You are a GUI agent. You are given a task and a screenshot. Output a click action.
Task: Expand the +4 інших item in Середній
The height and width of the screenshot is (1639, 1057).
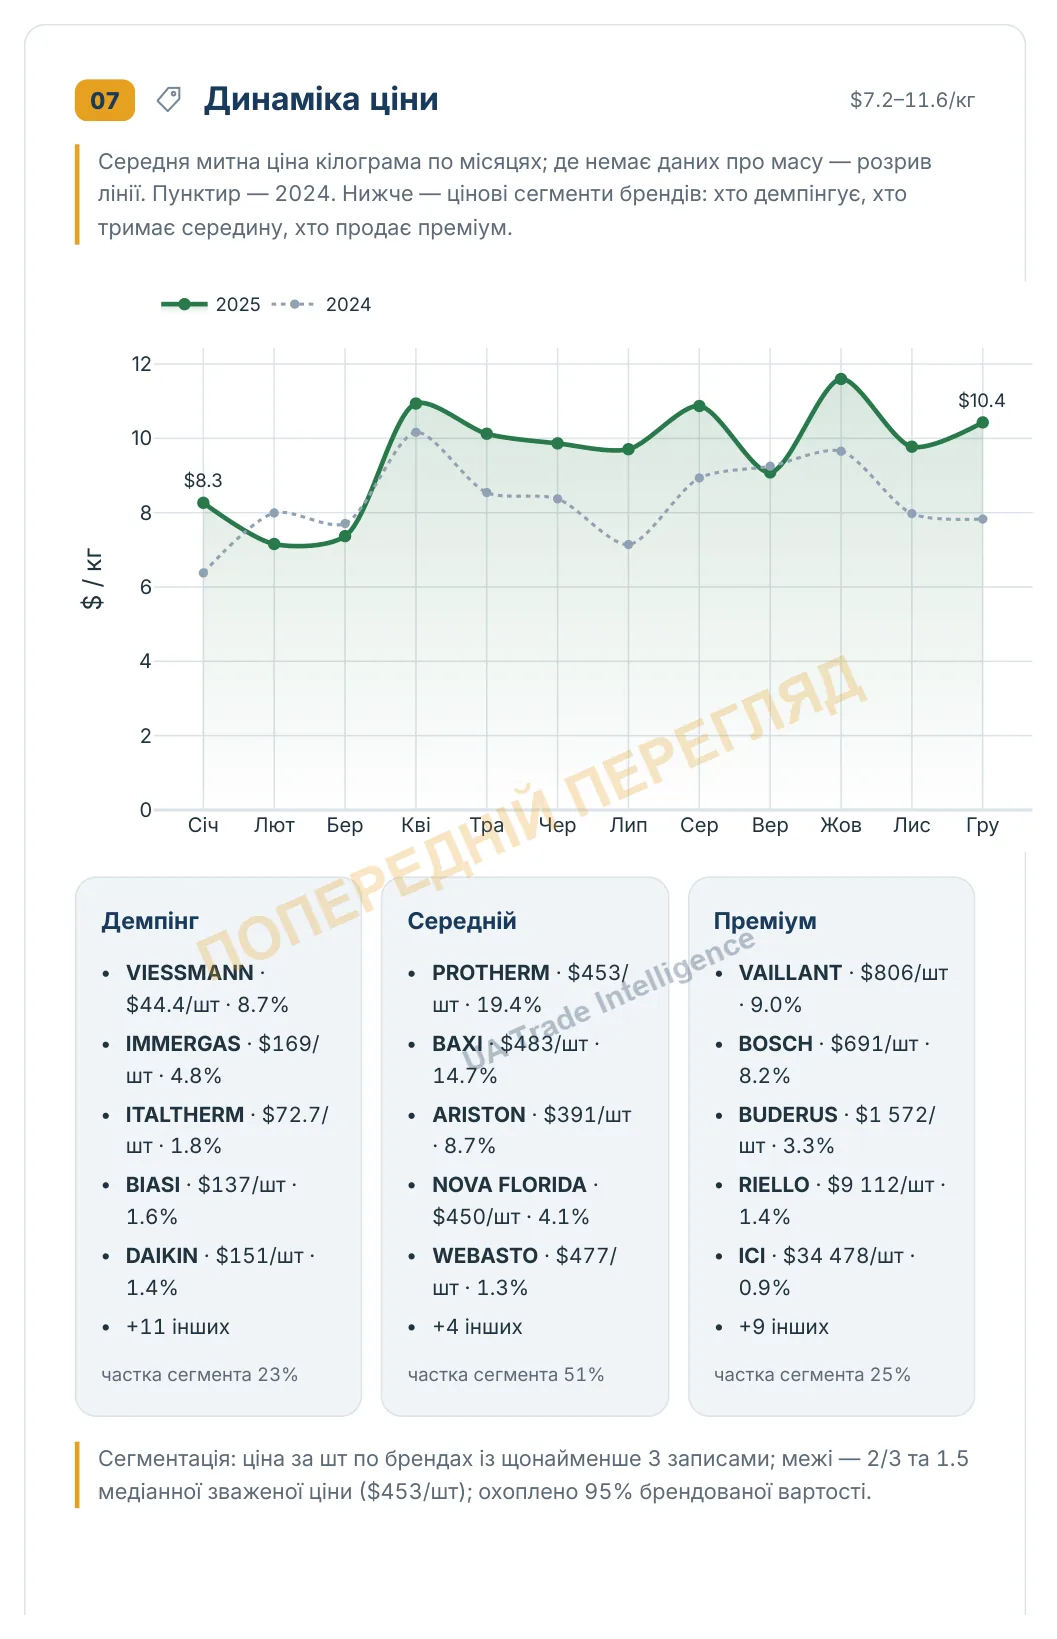[x=477, y=1327]
